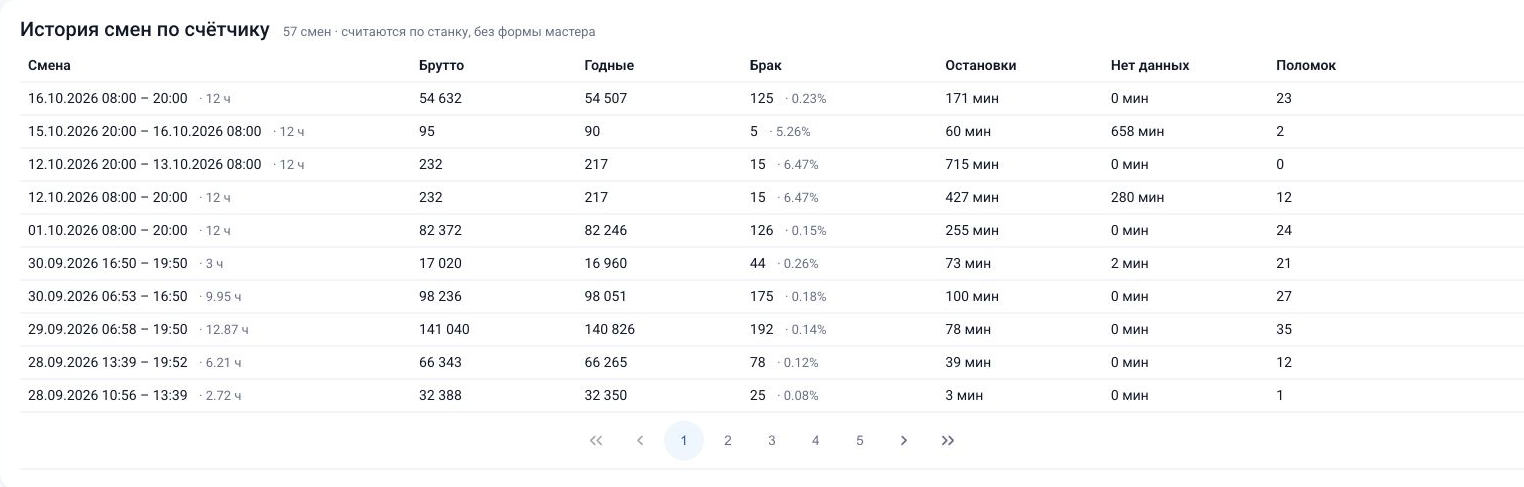
Task: Select the 16.10.2026 08:00 – 20:00 shift row
Action: pyautogui.click(x=771, y=99)
